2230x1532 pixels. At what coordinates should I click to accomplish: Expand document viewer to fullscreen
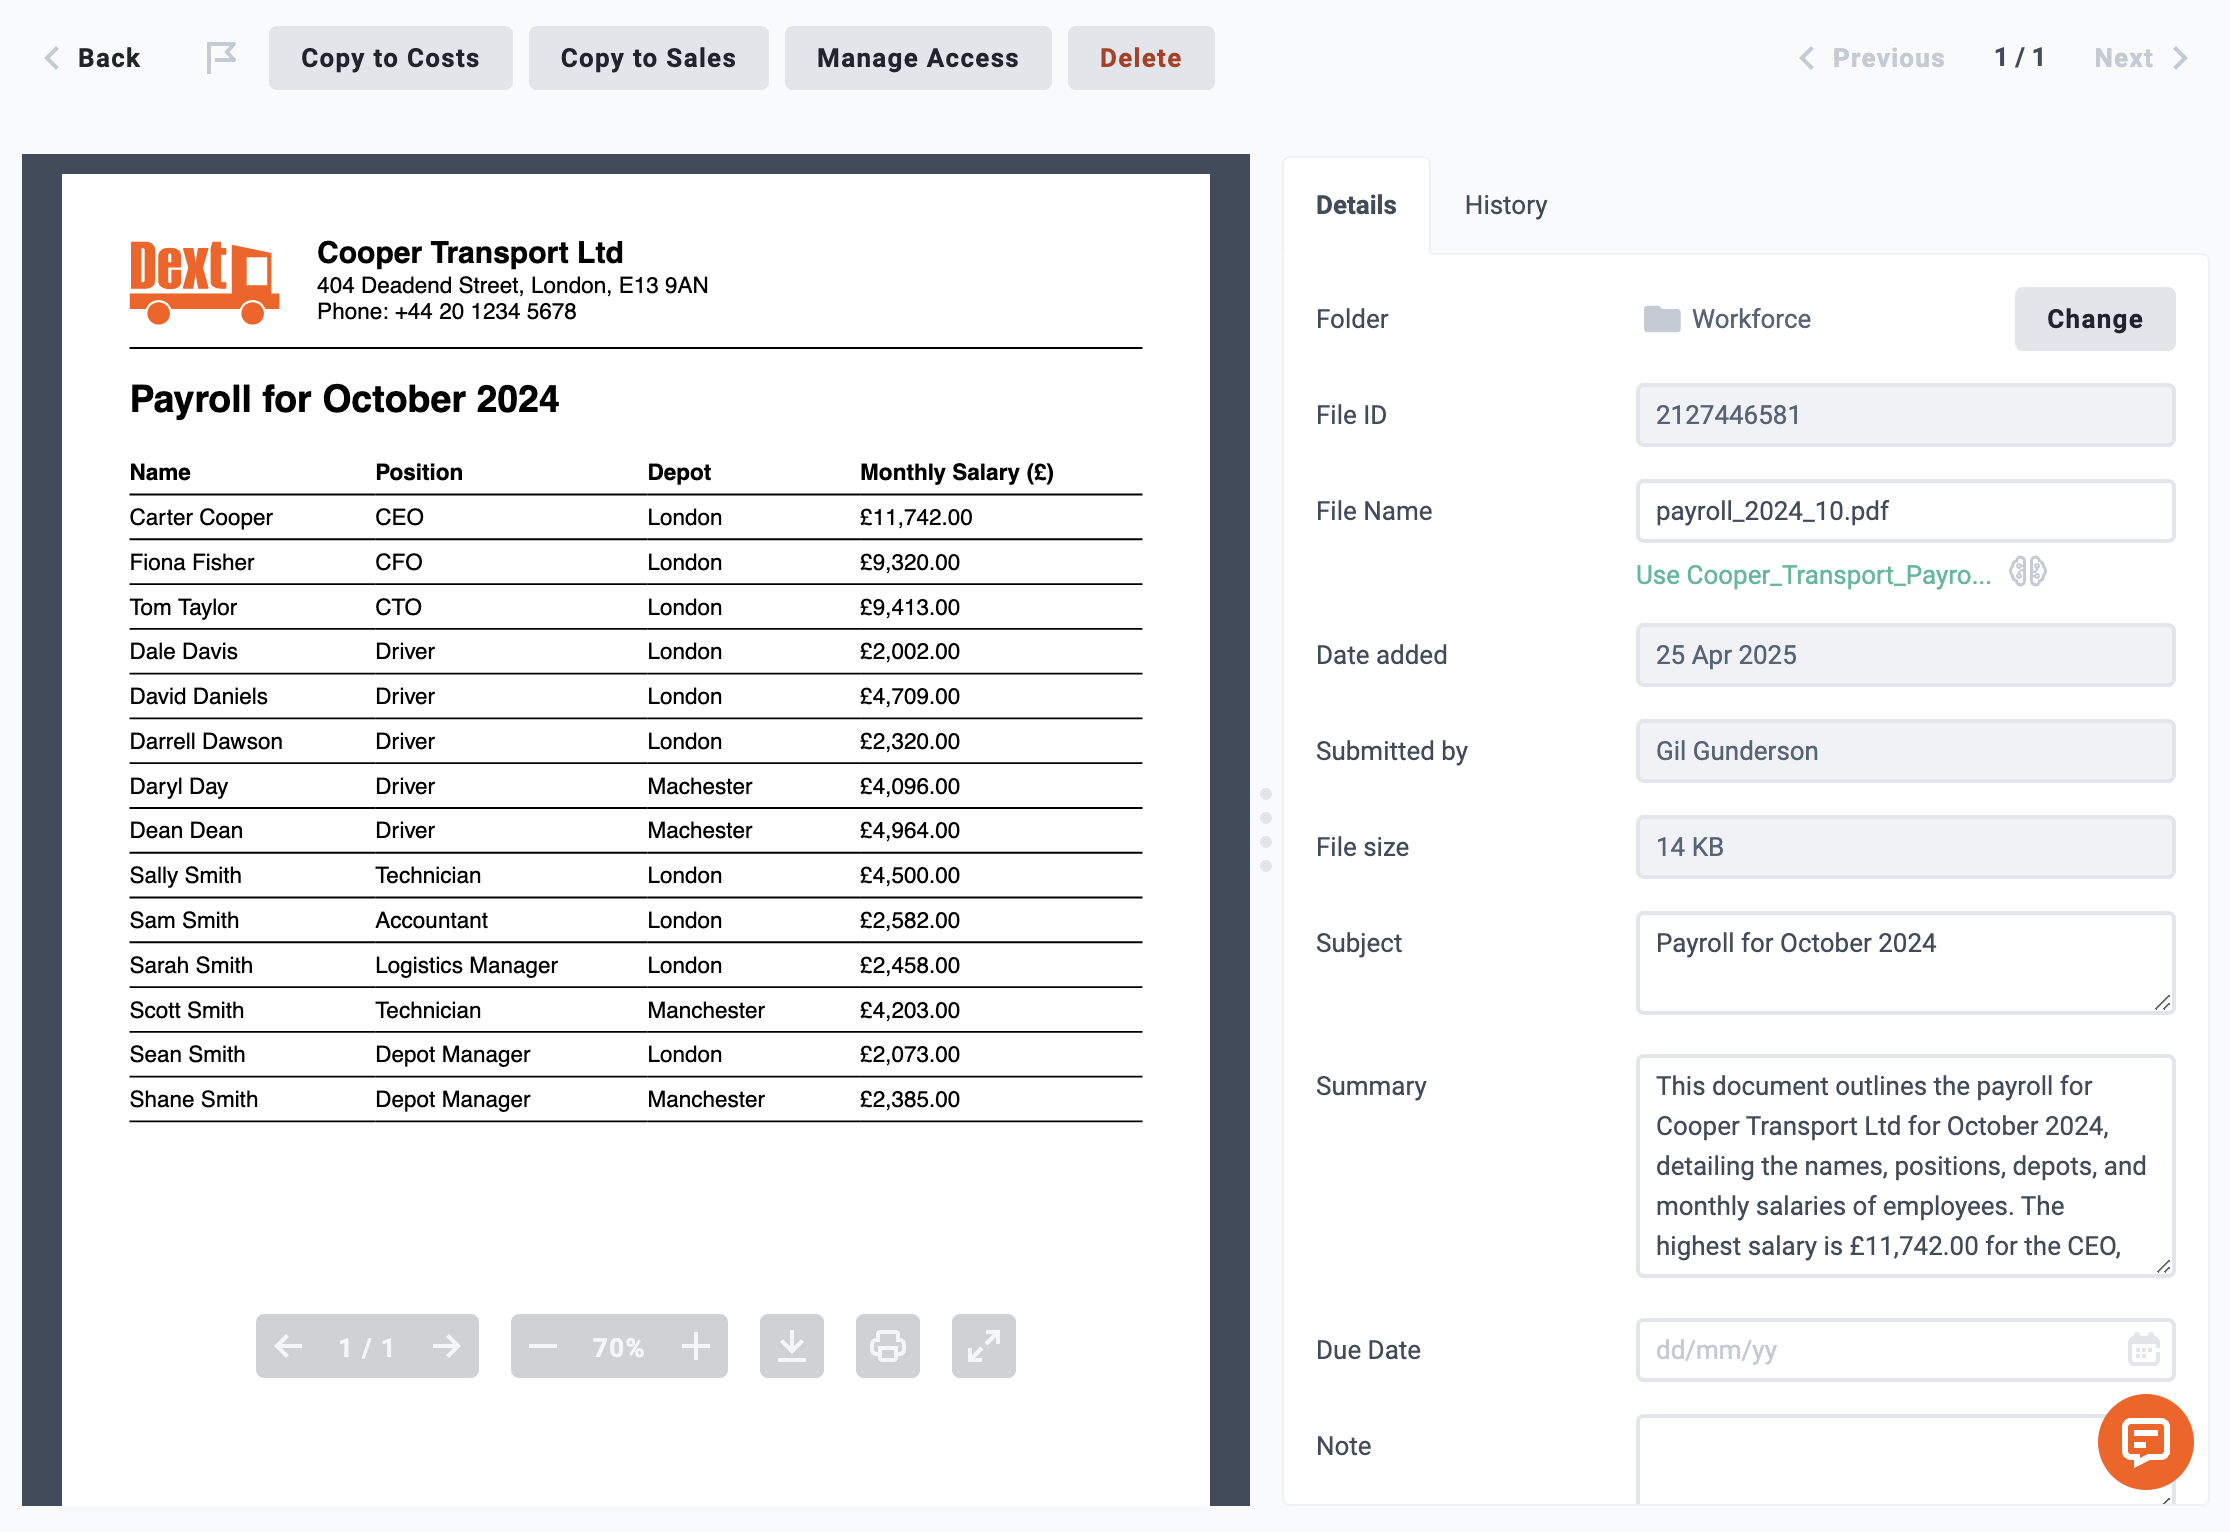(x=983, y=1346)
